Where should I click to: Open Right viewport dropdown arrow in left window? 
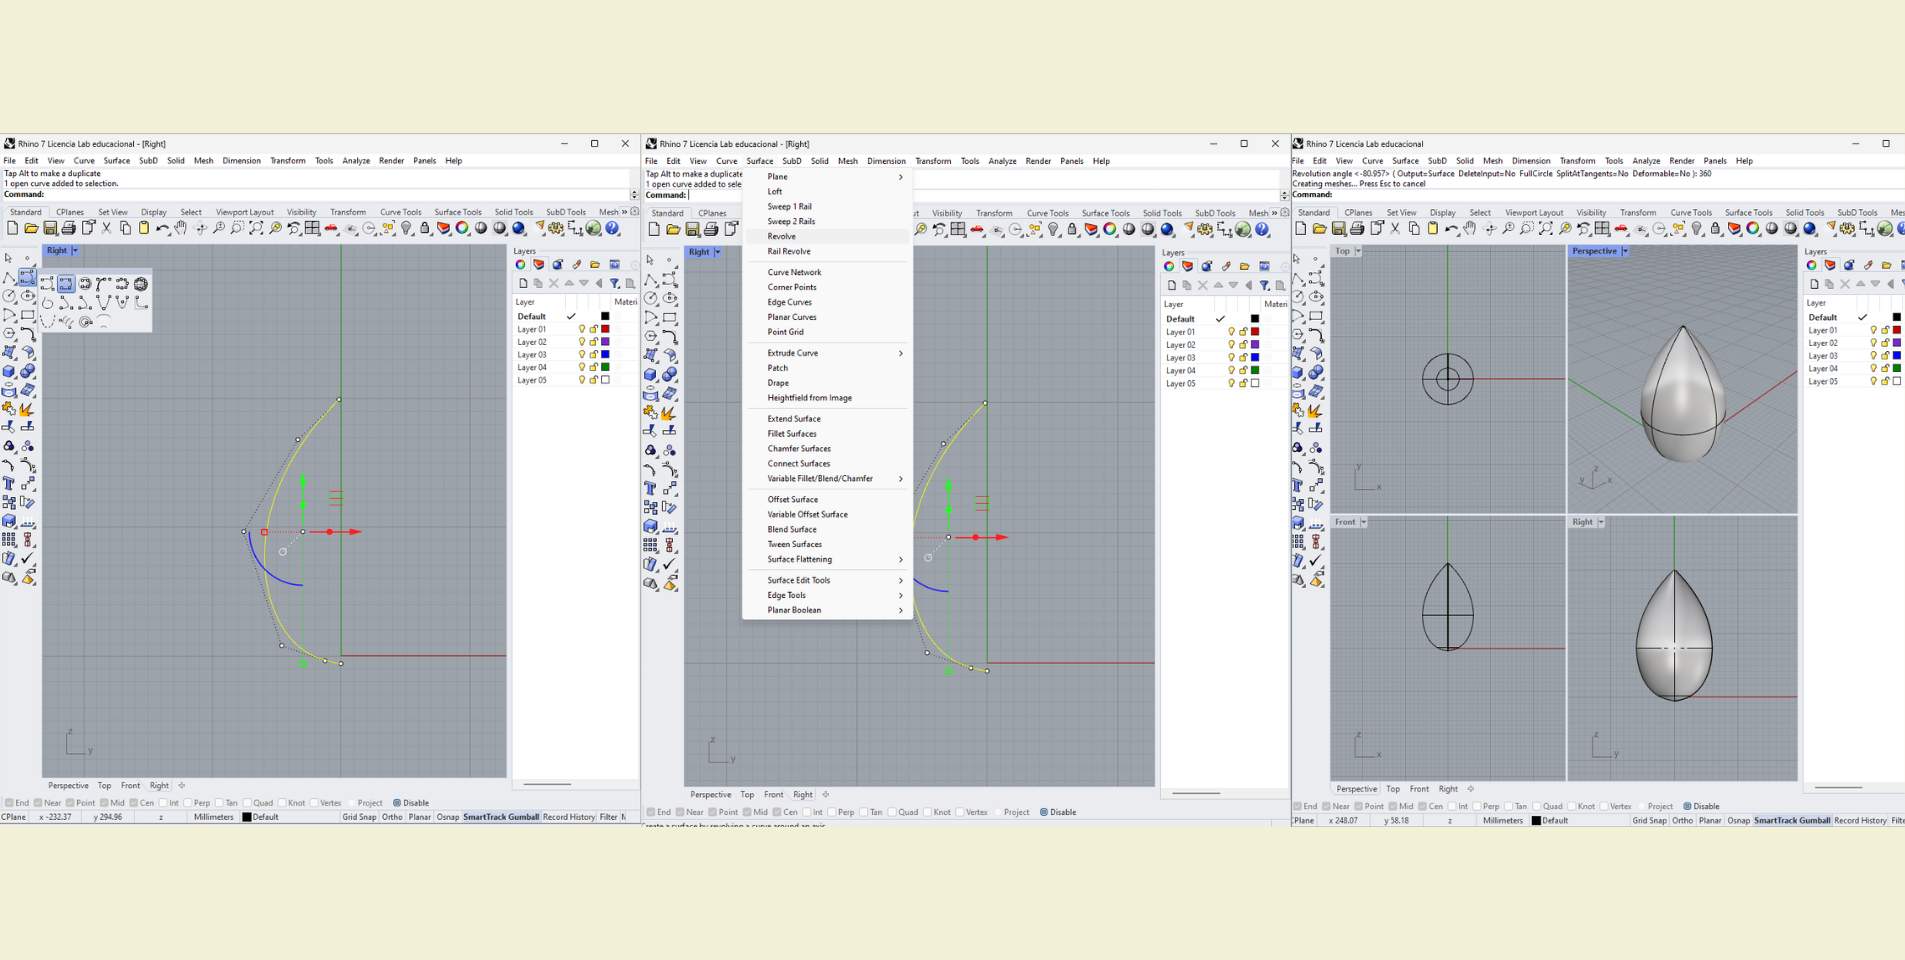(74, 251)
